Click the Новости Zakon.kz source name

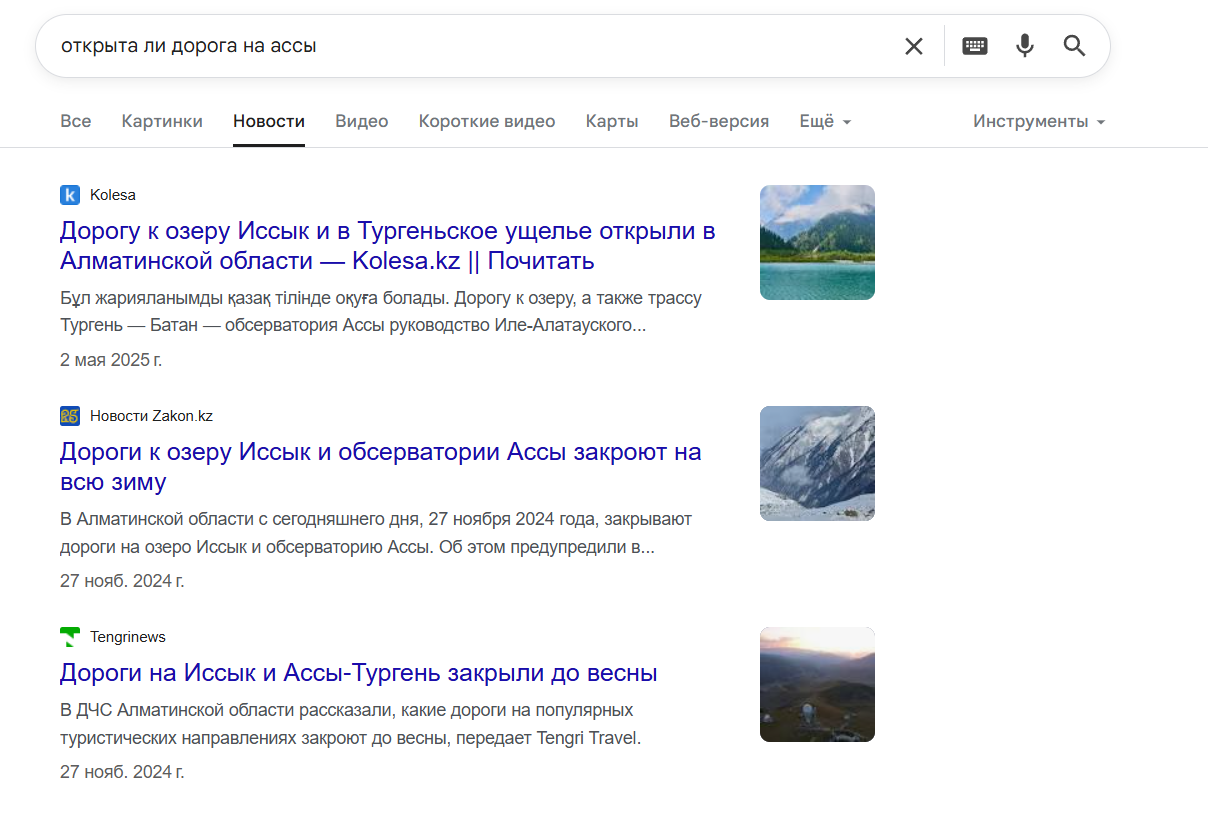[x=151, y=416]
